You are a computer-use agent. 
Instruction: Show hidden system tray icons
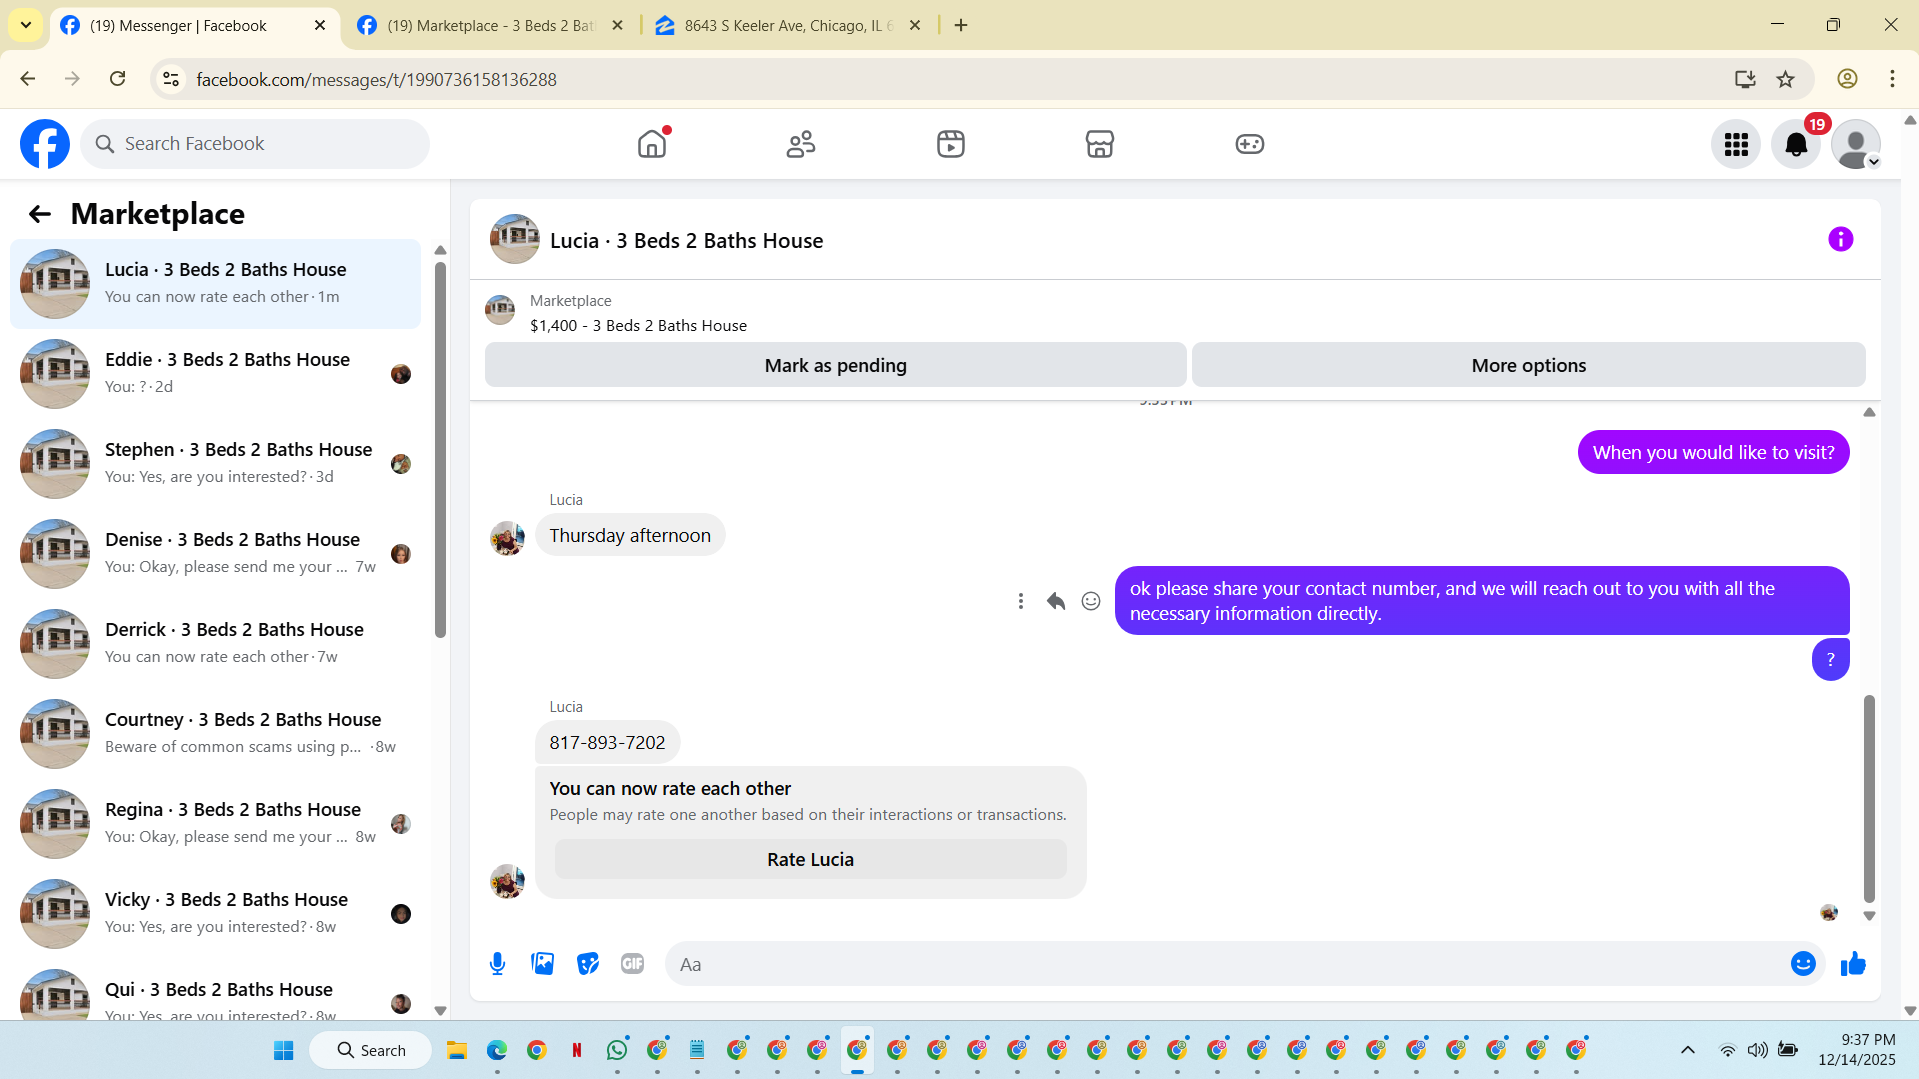(x=1688, y=1050)
